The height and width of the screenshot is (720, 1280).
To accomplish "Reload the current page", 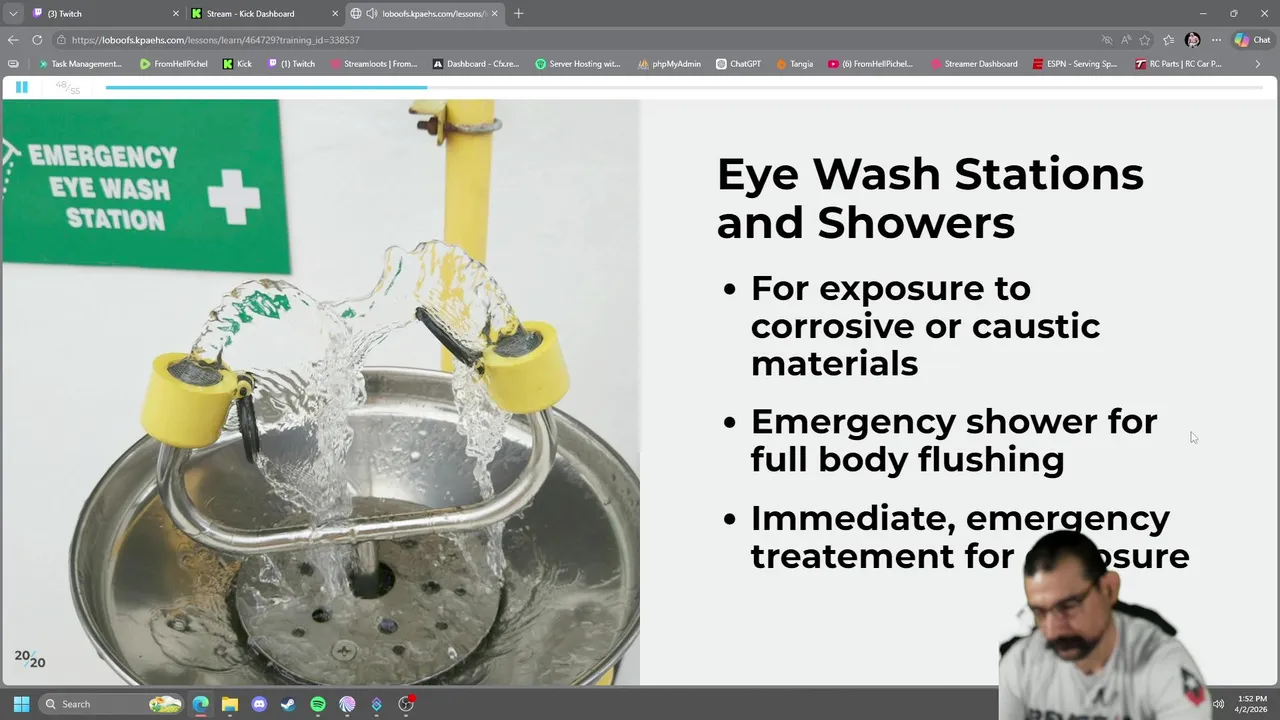I will 37,40.
